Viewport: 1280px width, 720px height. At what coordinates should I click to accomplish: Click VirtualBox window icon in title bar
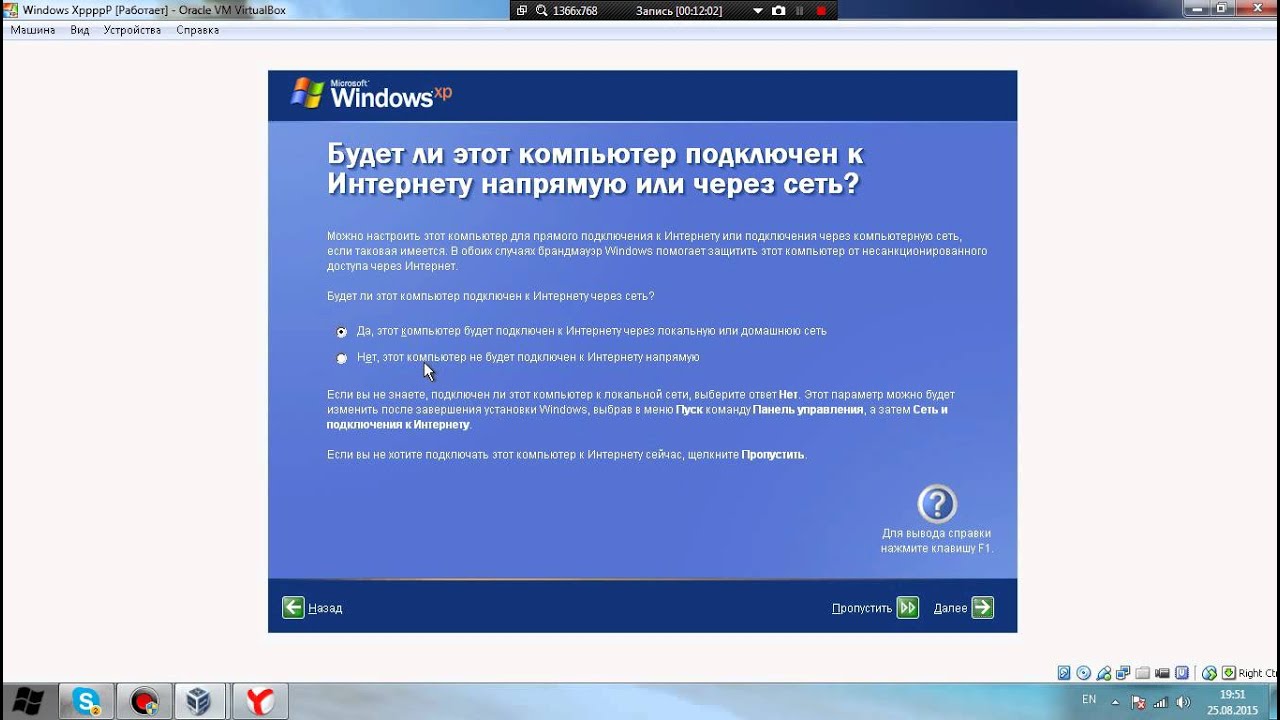(11, 10)
